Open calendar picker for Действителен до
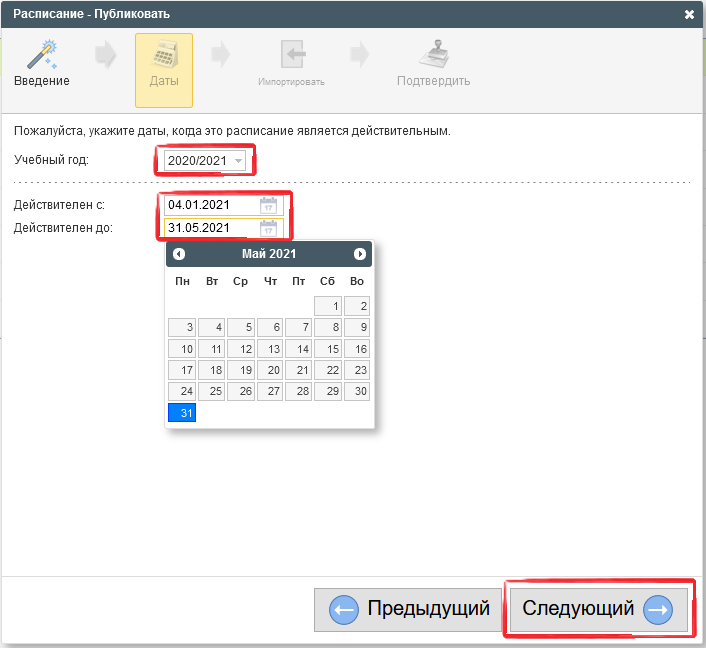Screen dimensions: 706x648 [268, 228]
